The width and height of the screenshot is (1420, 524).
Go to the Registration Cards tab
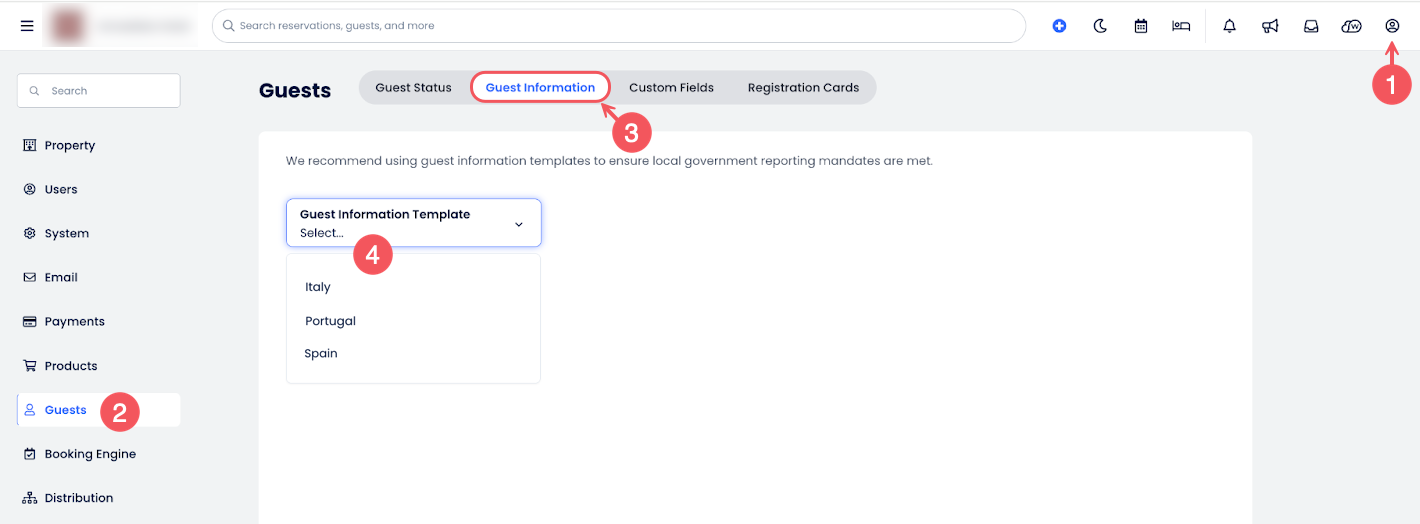point(803,88)
